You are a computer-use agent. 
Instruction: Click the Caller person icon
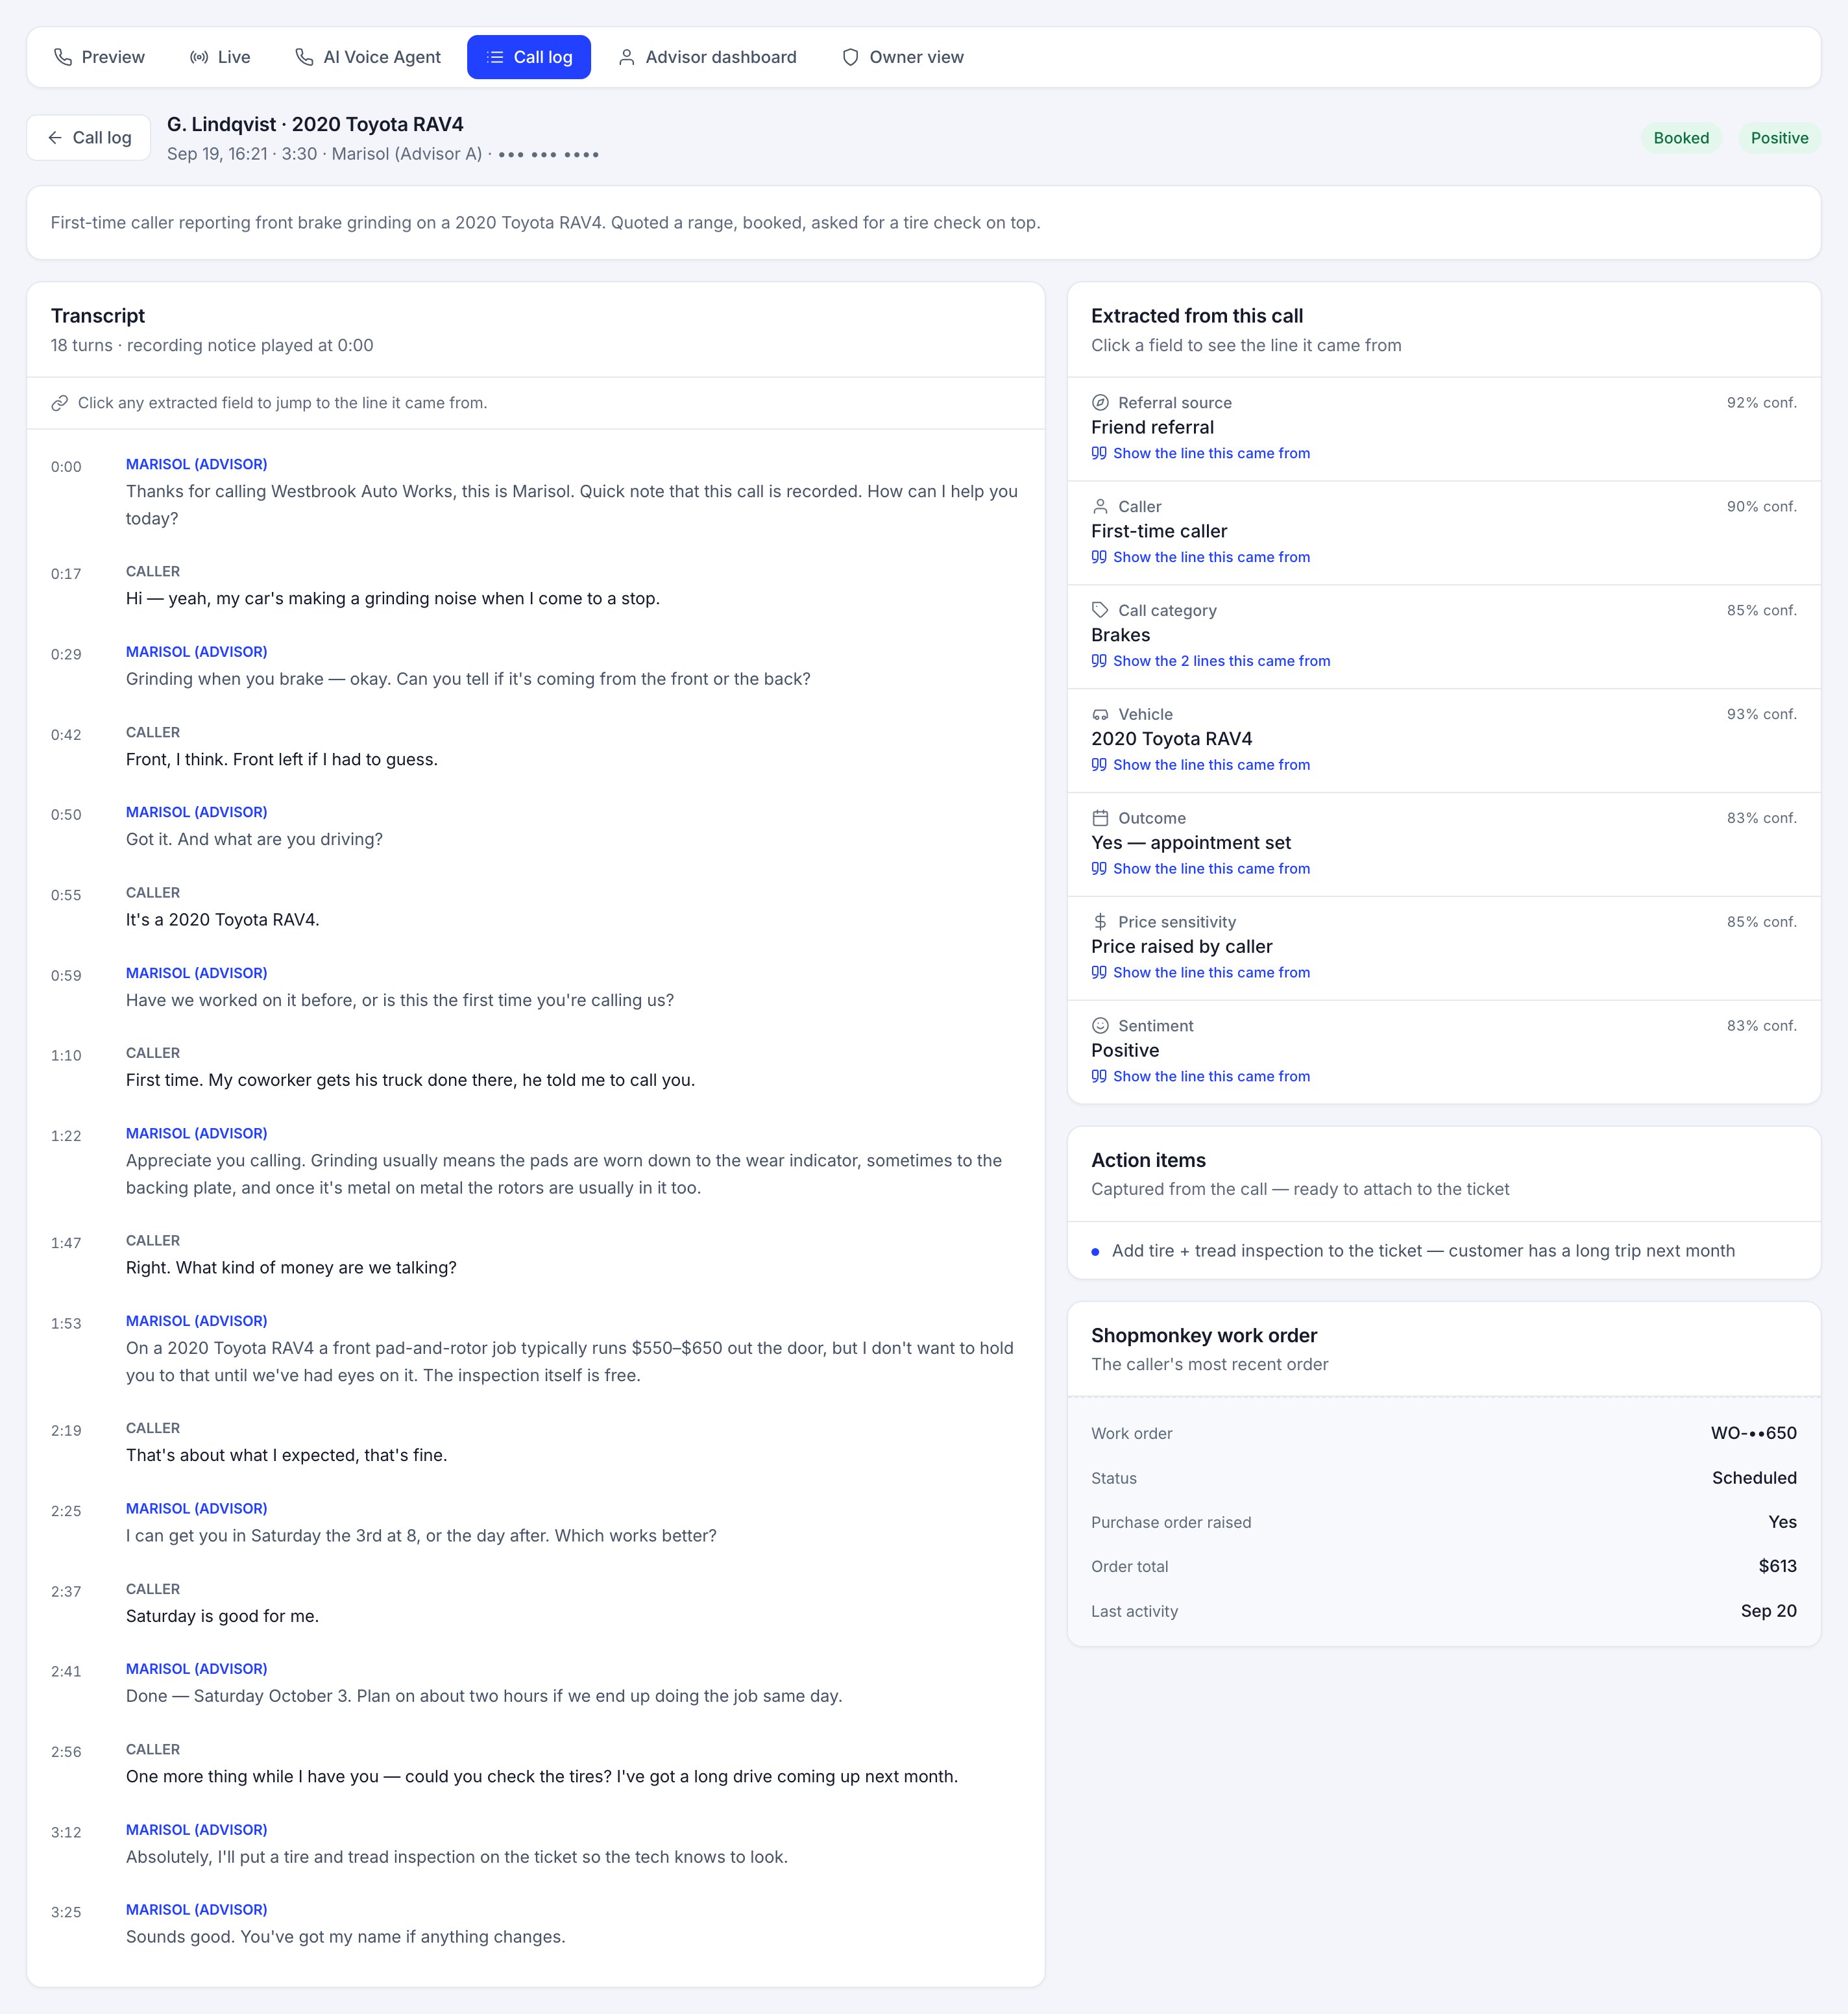click(1100, 507)
